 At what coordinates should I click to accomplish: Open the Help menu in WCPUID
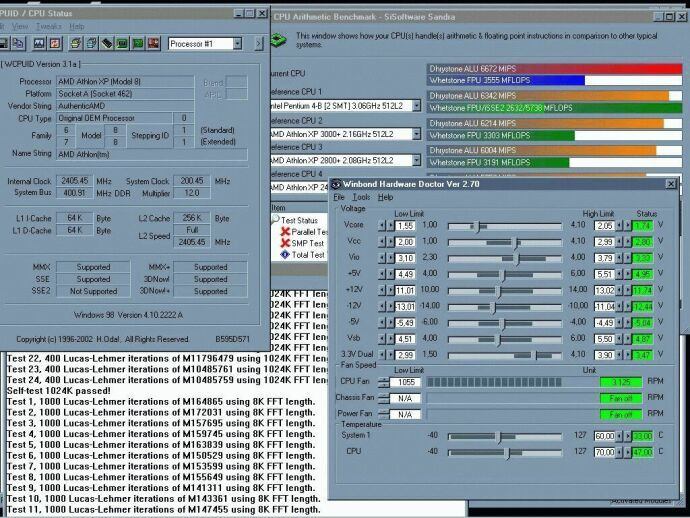77,26
